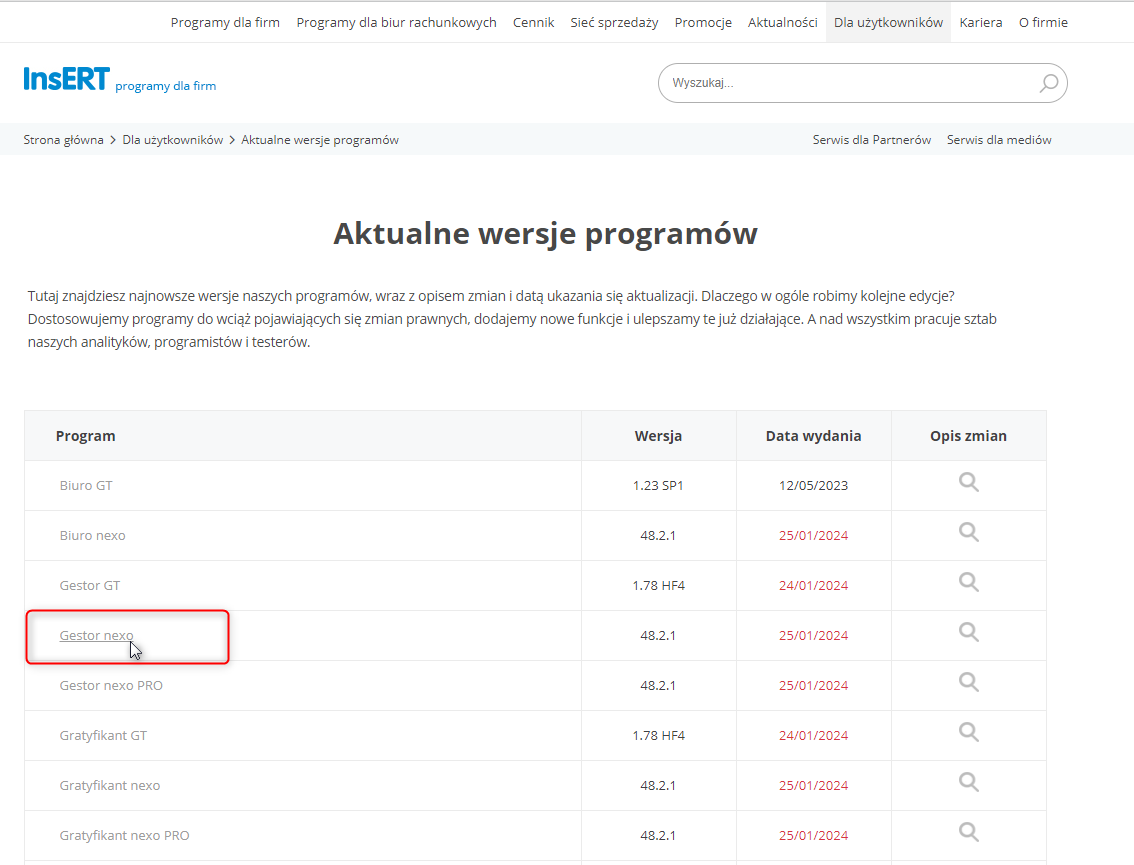1134x865 pixels.
Task: Click the Opis zmian column header
Action: 968,435
